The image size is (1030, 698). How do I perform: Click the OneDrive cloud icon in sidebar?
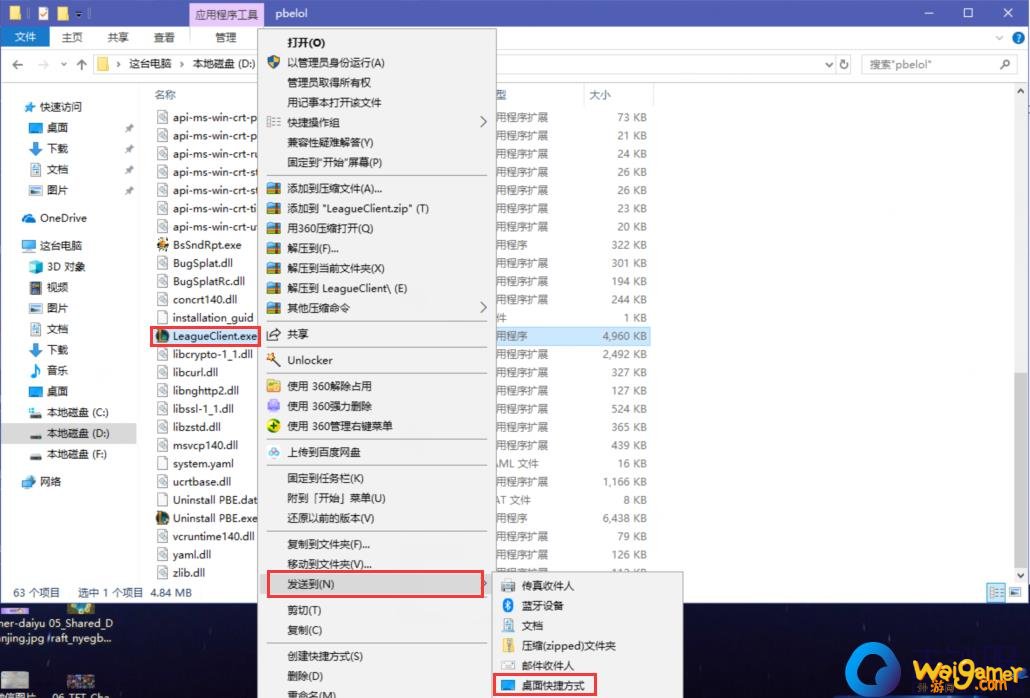tap(29, 219)
